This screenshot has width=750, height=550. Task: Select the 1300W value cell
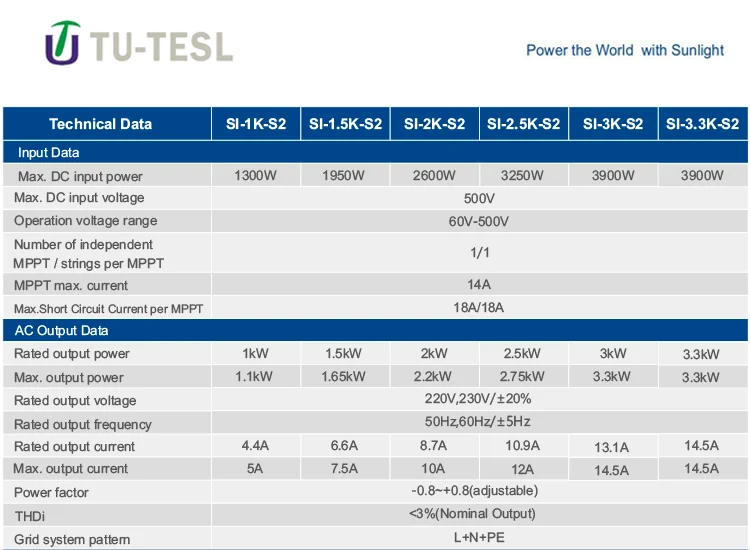(256, 176)
